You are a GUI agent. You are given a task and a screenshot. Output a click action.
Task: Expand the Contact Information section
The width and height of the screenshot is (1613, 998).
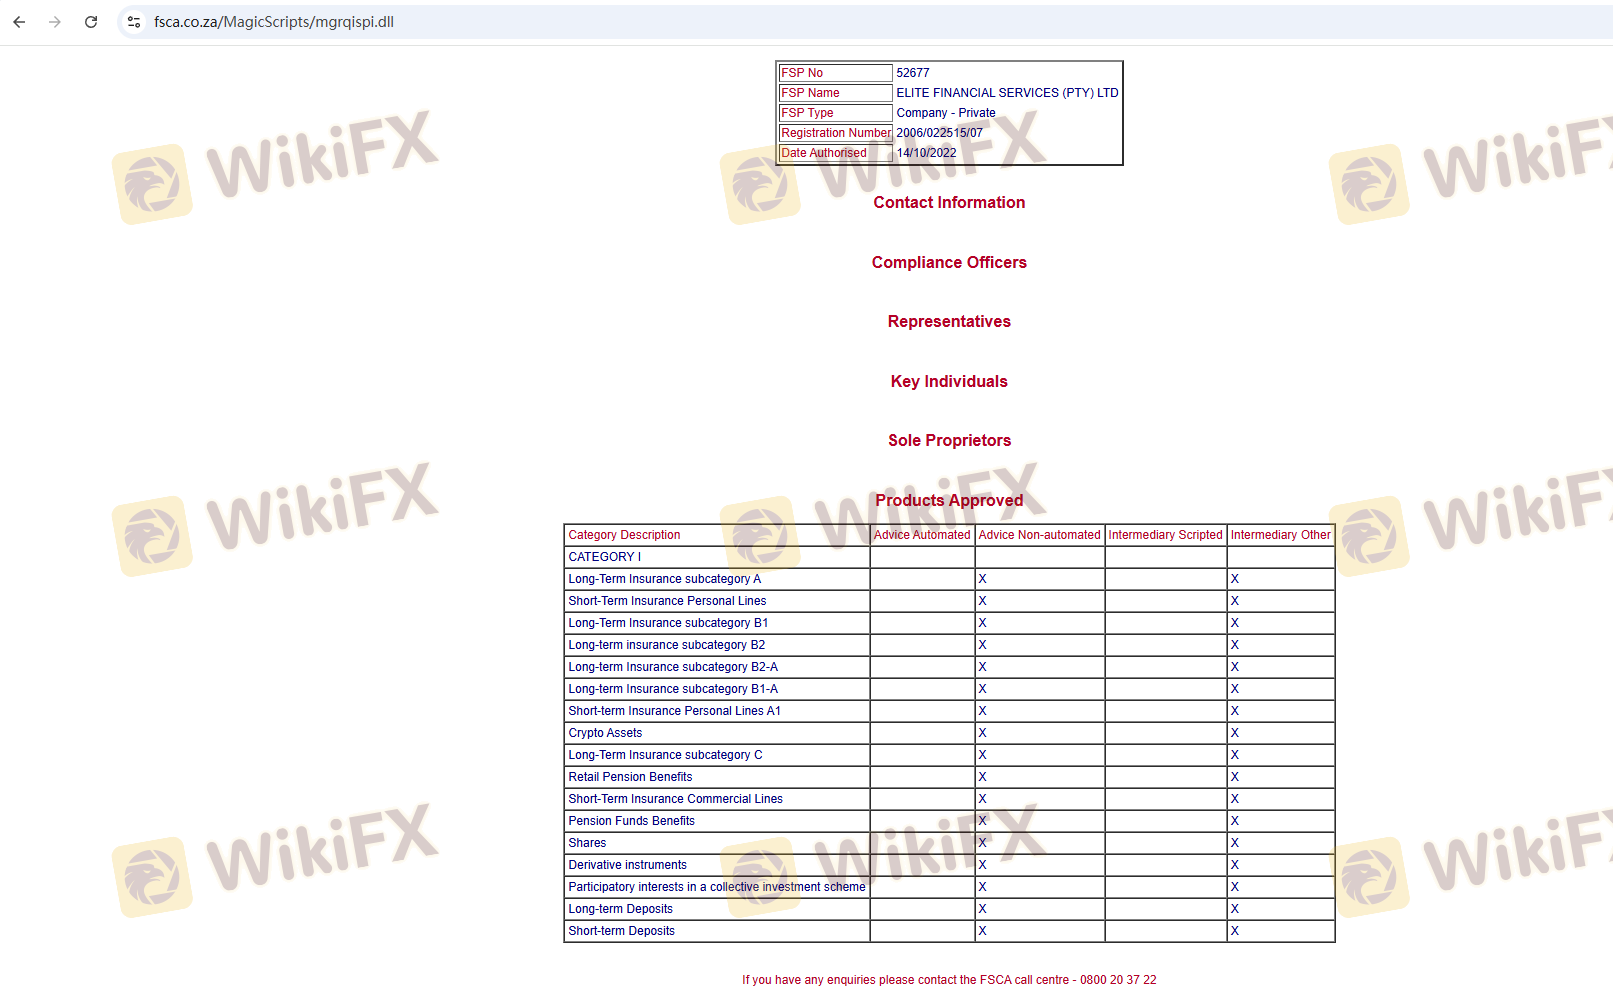pos(948,203)
